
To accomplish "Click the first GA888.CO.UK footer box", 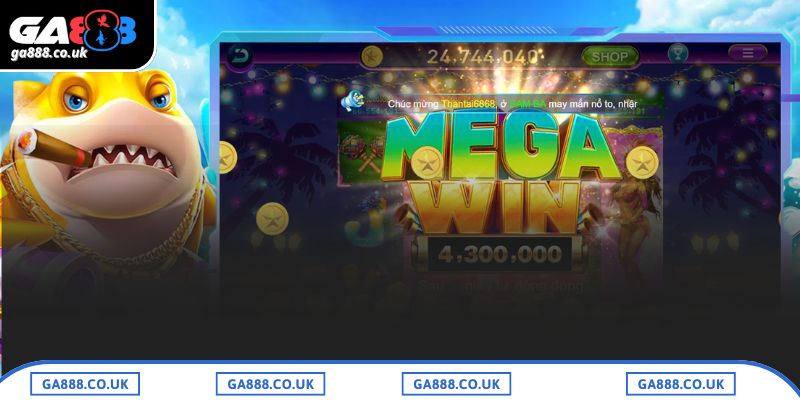I will click(x=85, y=384).
